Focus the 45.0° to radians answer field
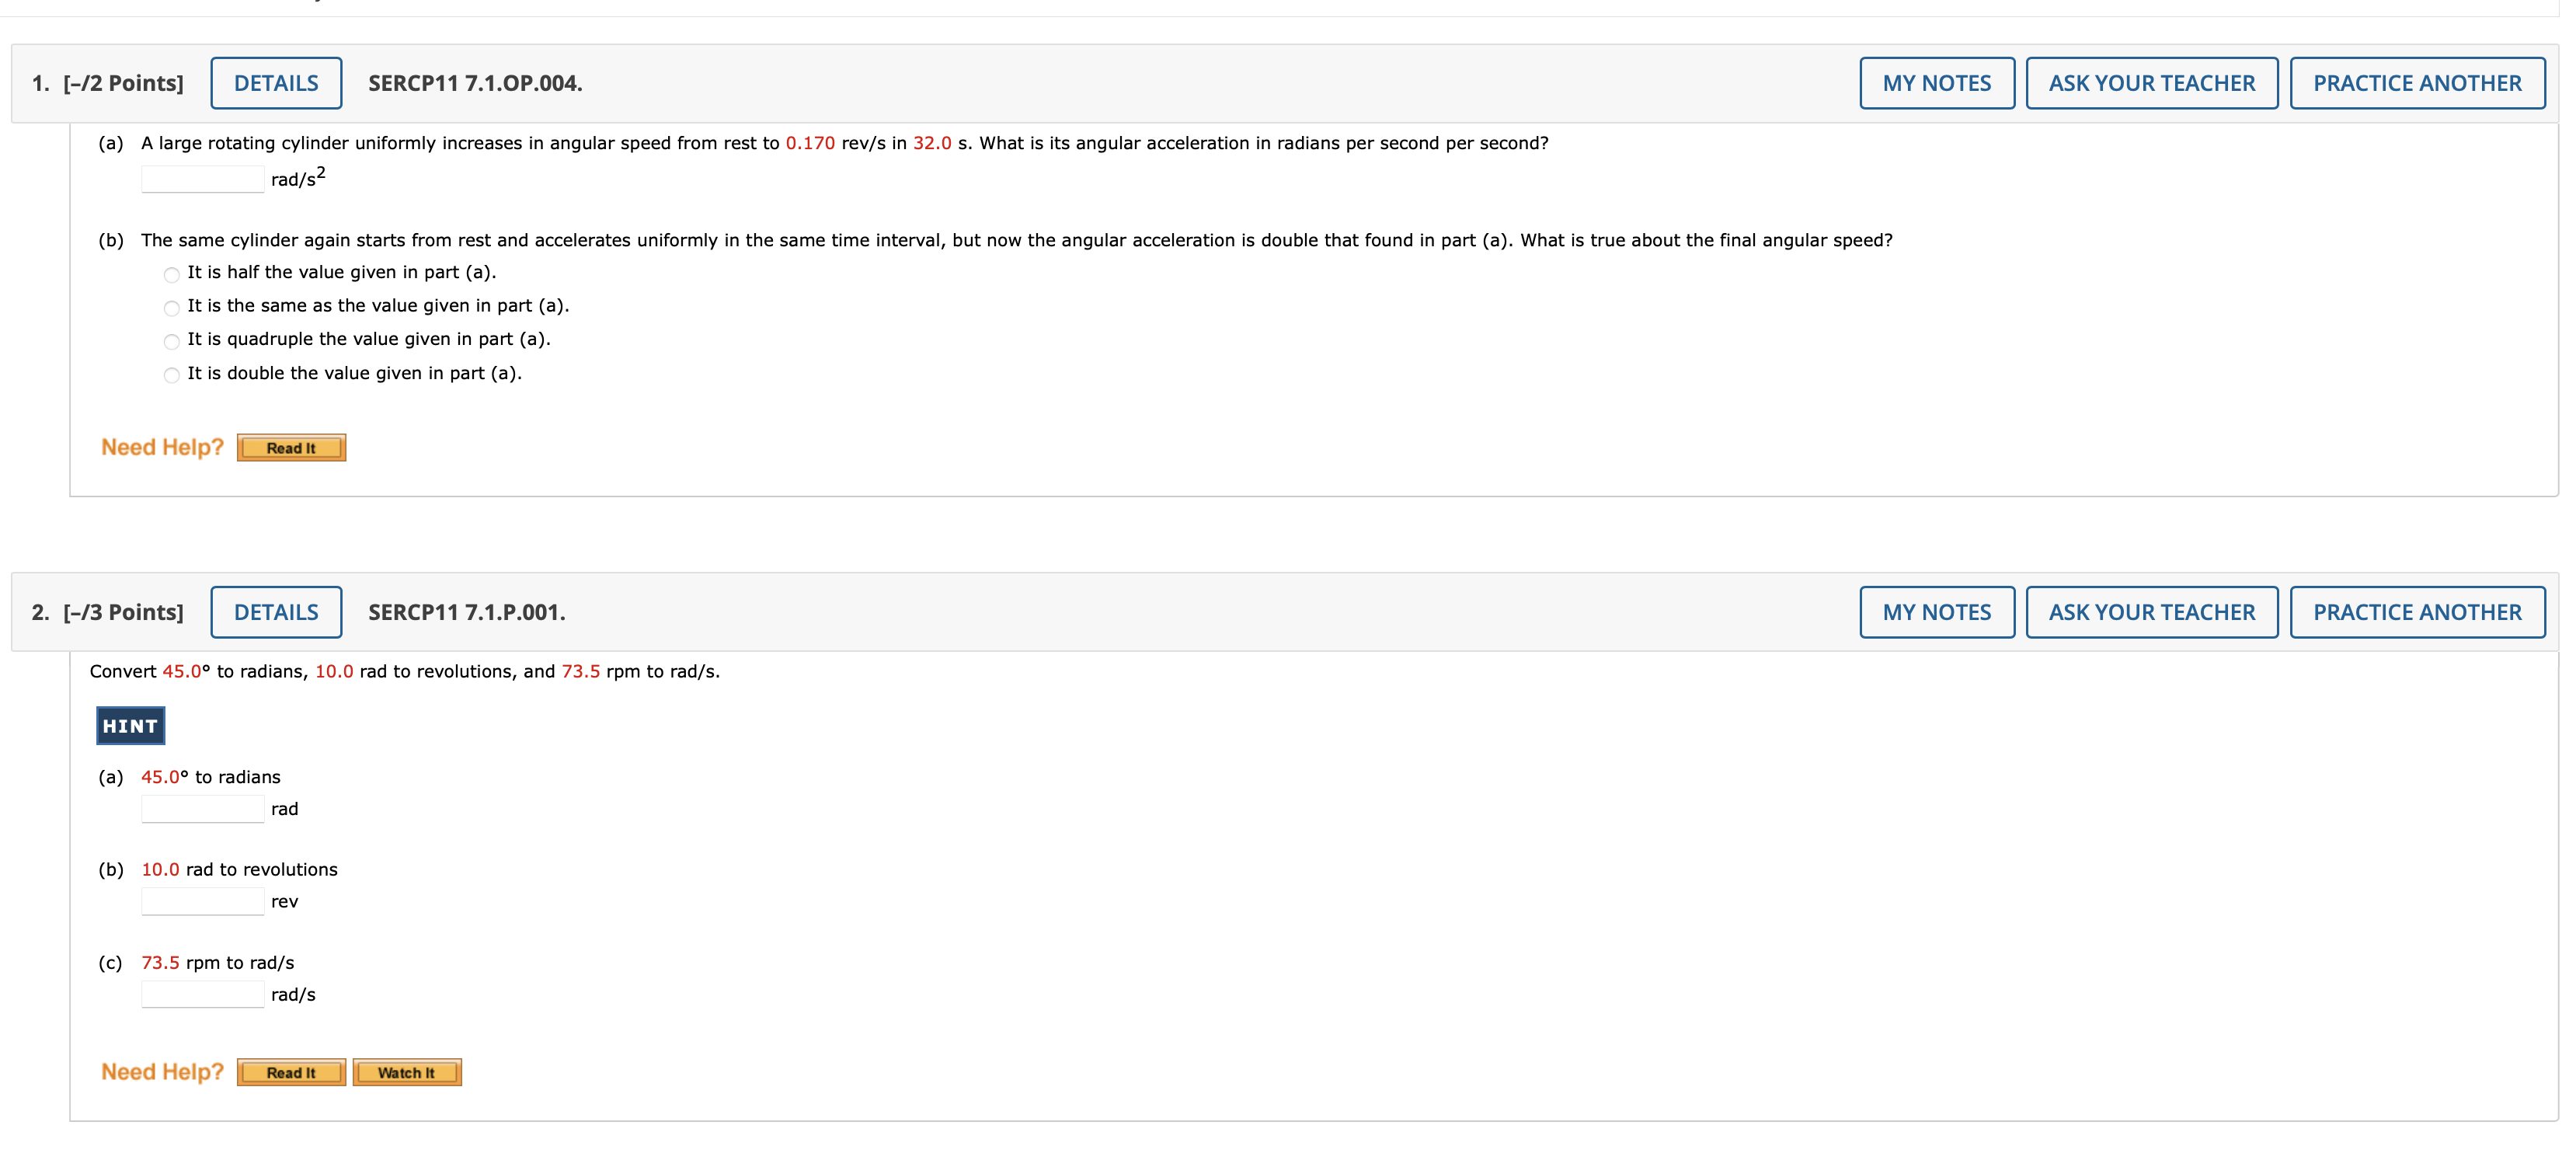Viewport: 2576px width, 1167px height. point(203,809)
